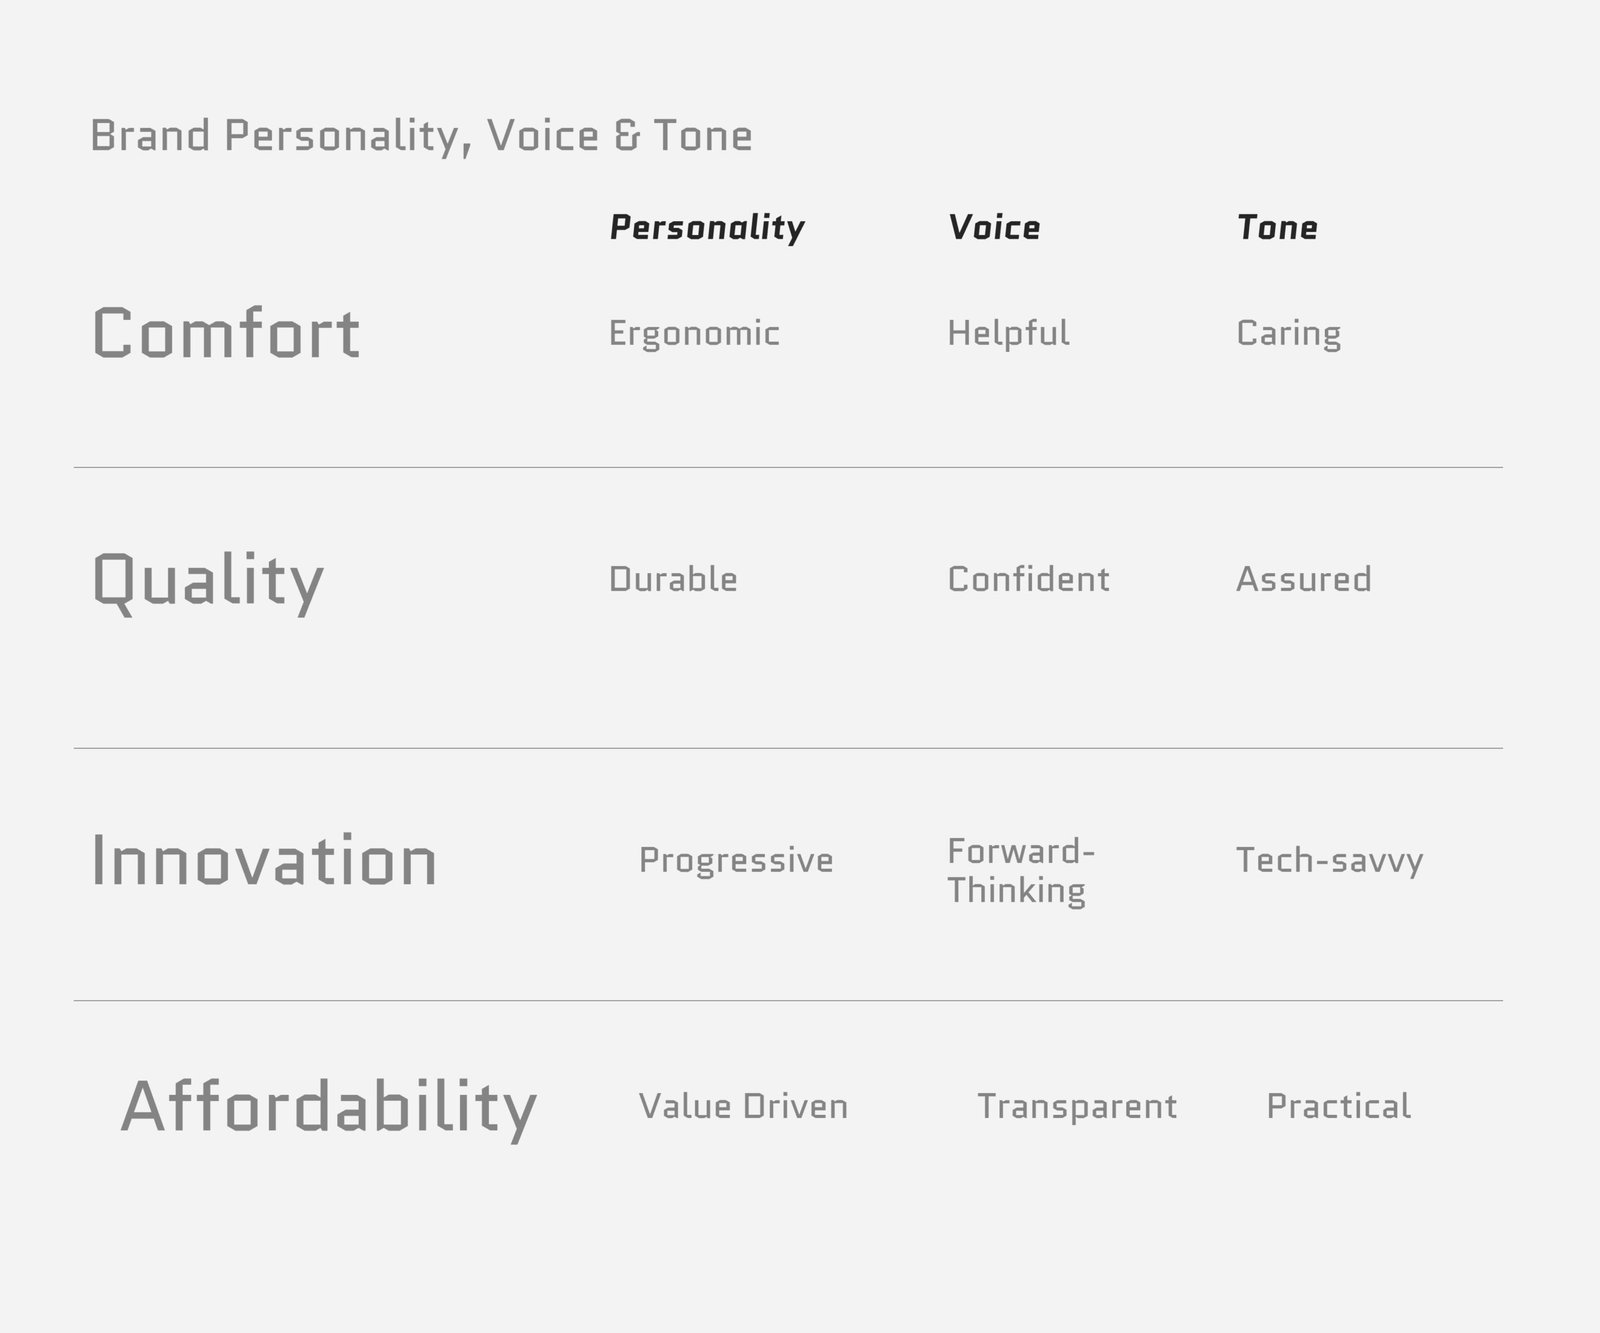Select the Tone column header
1600x1333 pixels.
click(x=1277, y=228)
